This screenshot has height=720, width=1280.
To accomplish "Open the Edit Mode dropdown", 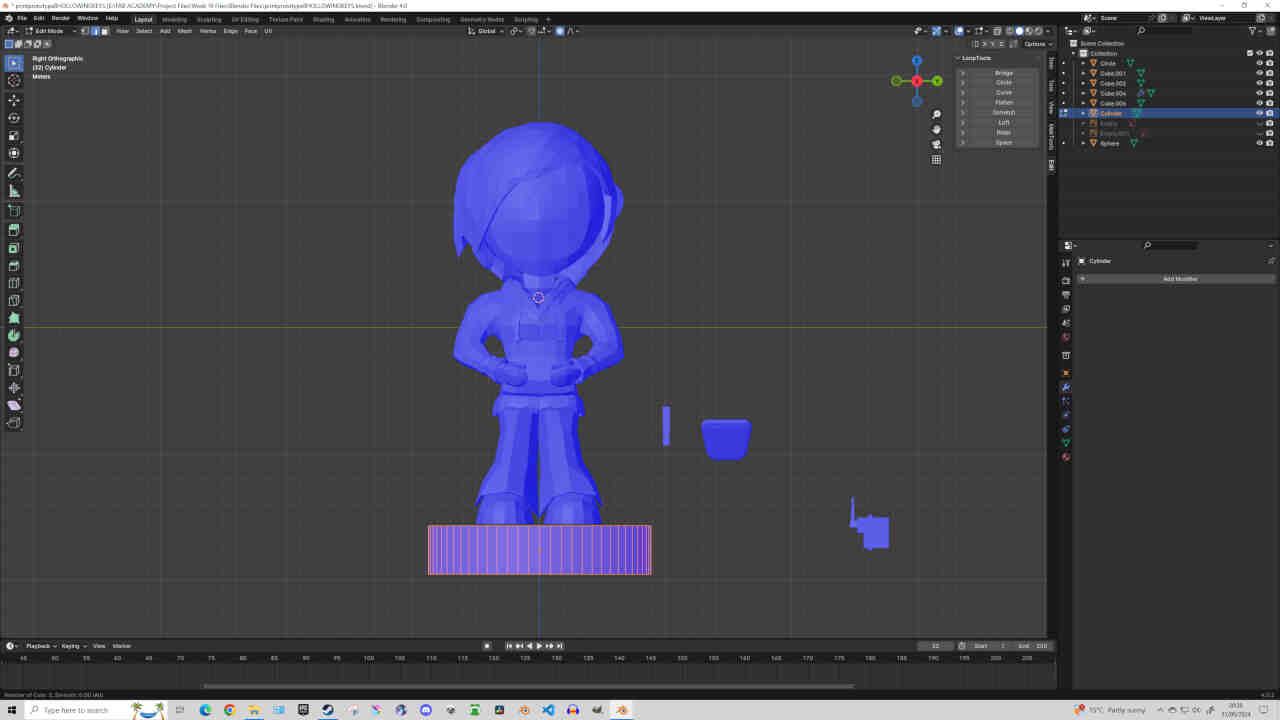I will click(x=50, y=31).
